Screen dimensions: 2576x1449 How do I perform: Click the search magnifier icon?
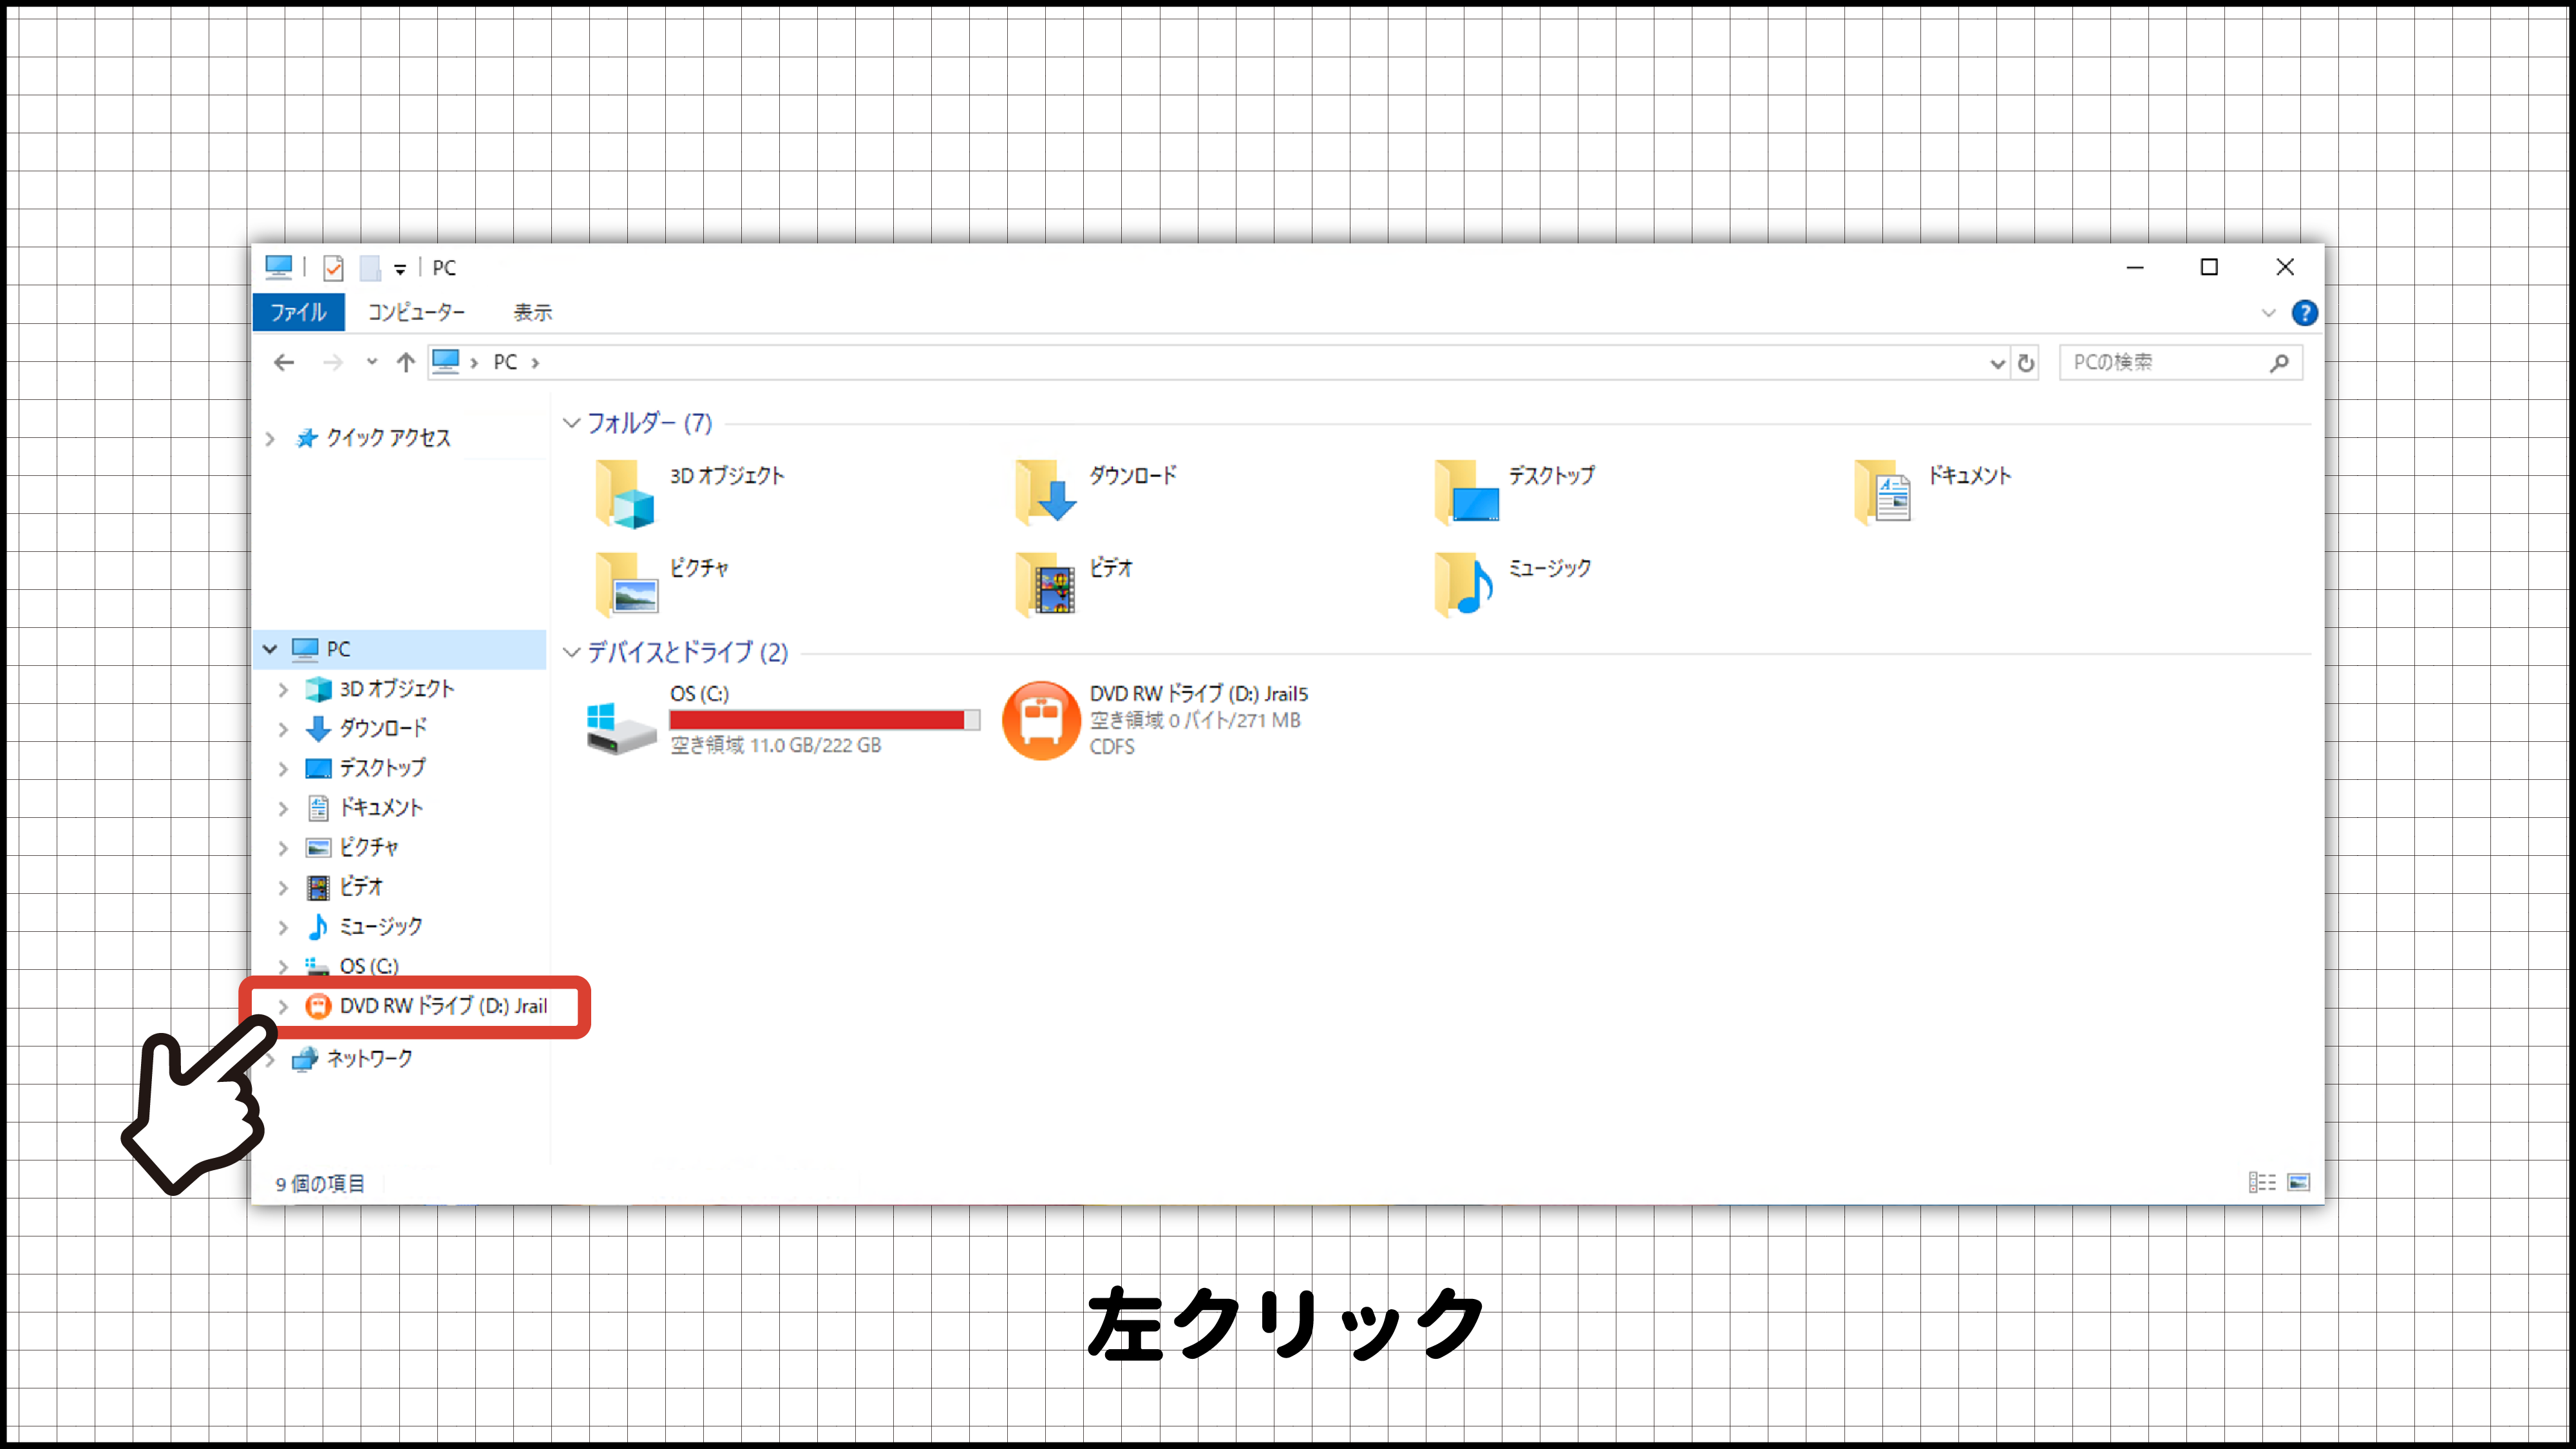click(2279, 363)
